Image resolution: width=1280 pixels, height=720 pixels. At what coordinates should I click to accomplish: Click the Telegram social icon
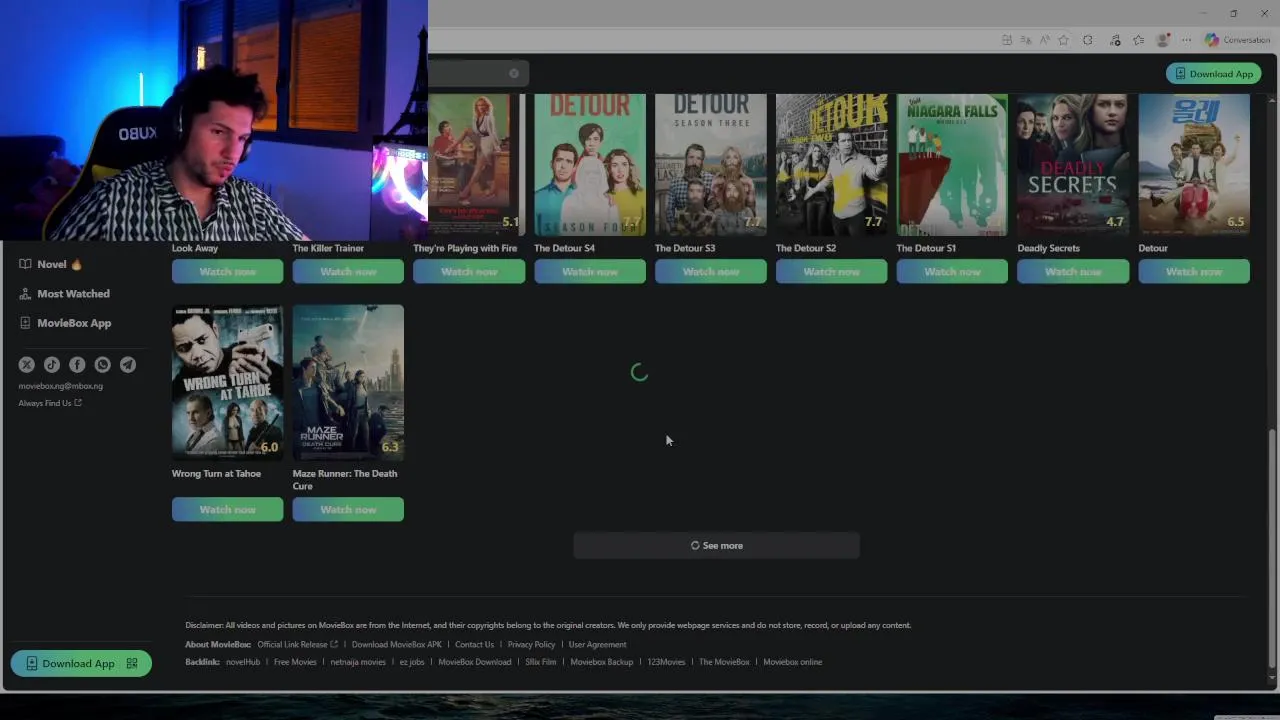point(128,365)
